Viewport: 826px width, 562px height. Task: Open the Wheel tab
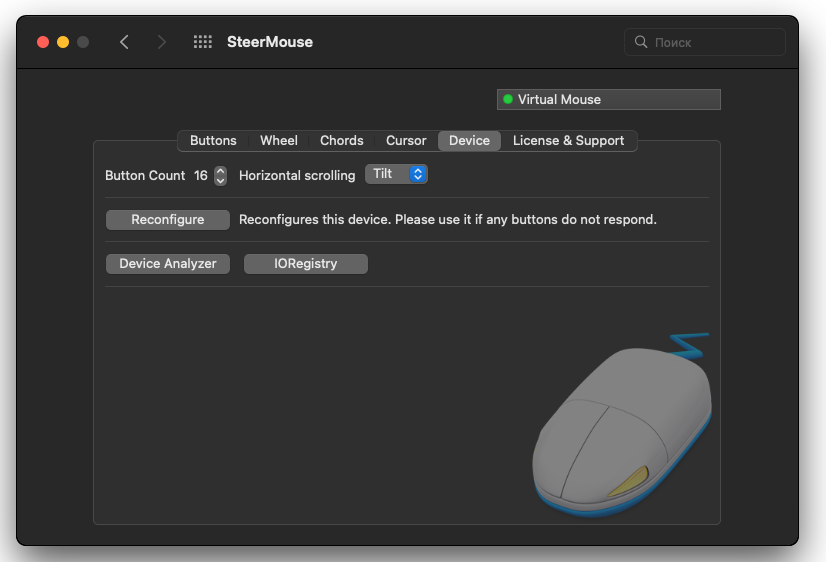(279, 141)
